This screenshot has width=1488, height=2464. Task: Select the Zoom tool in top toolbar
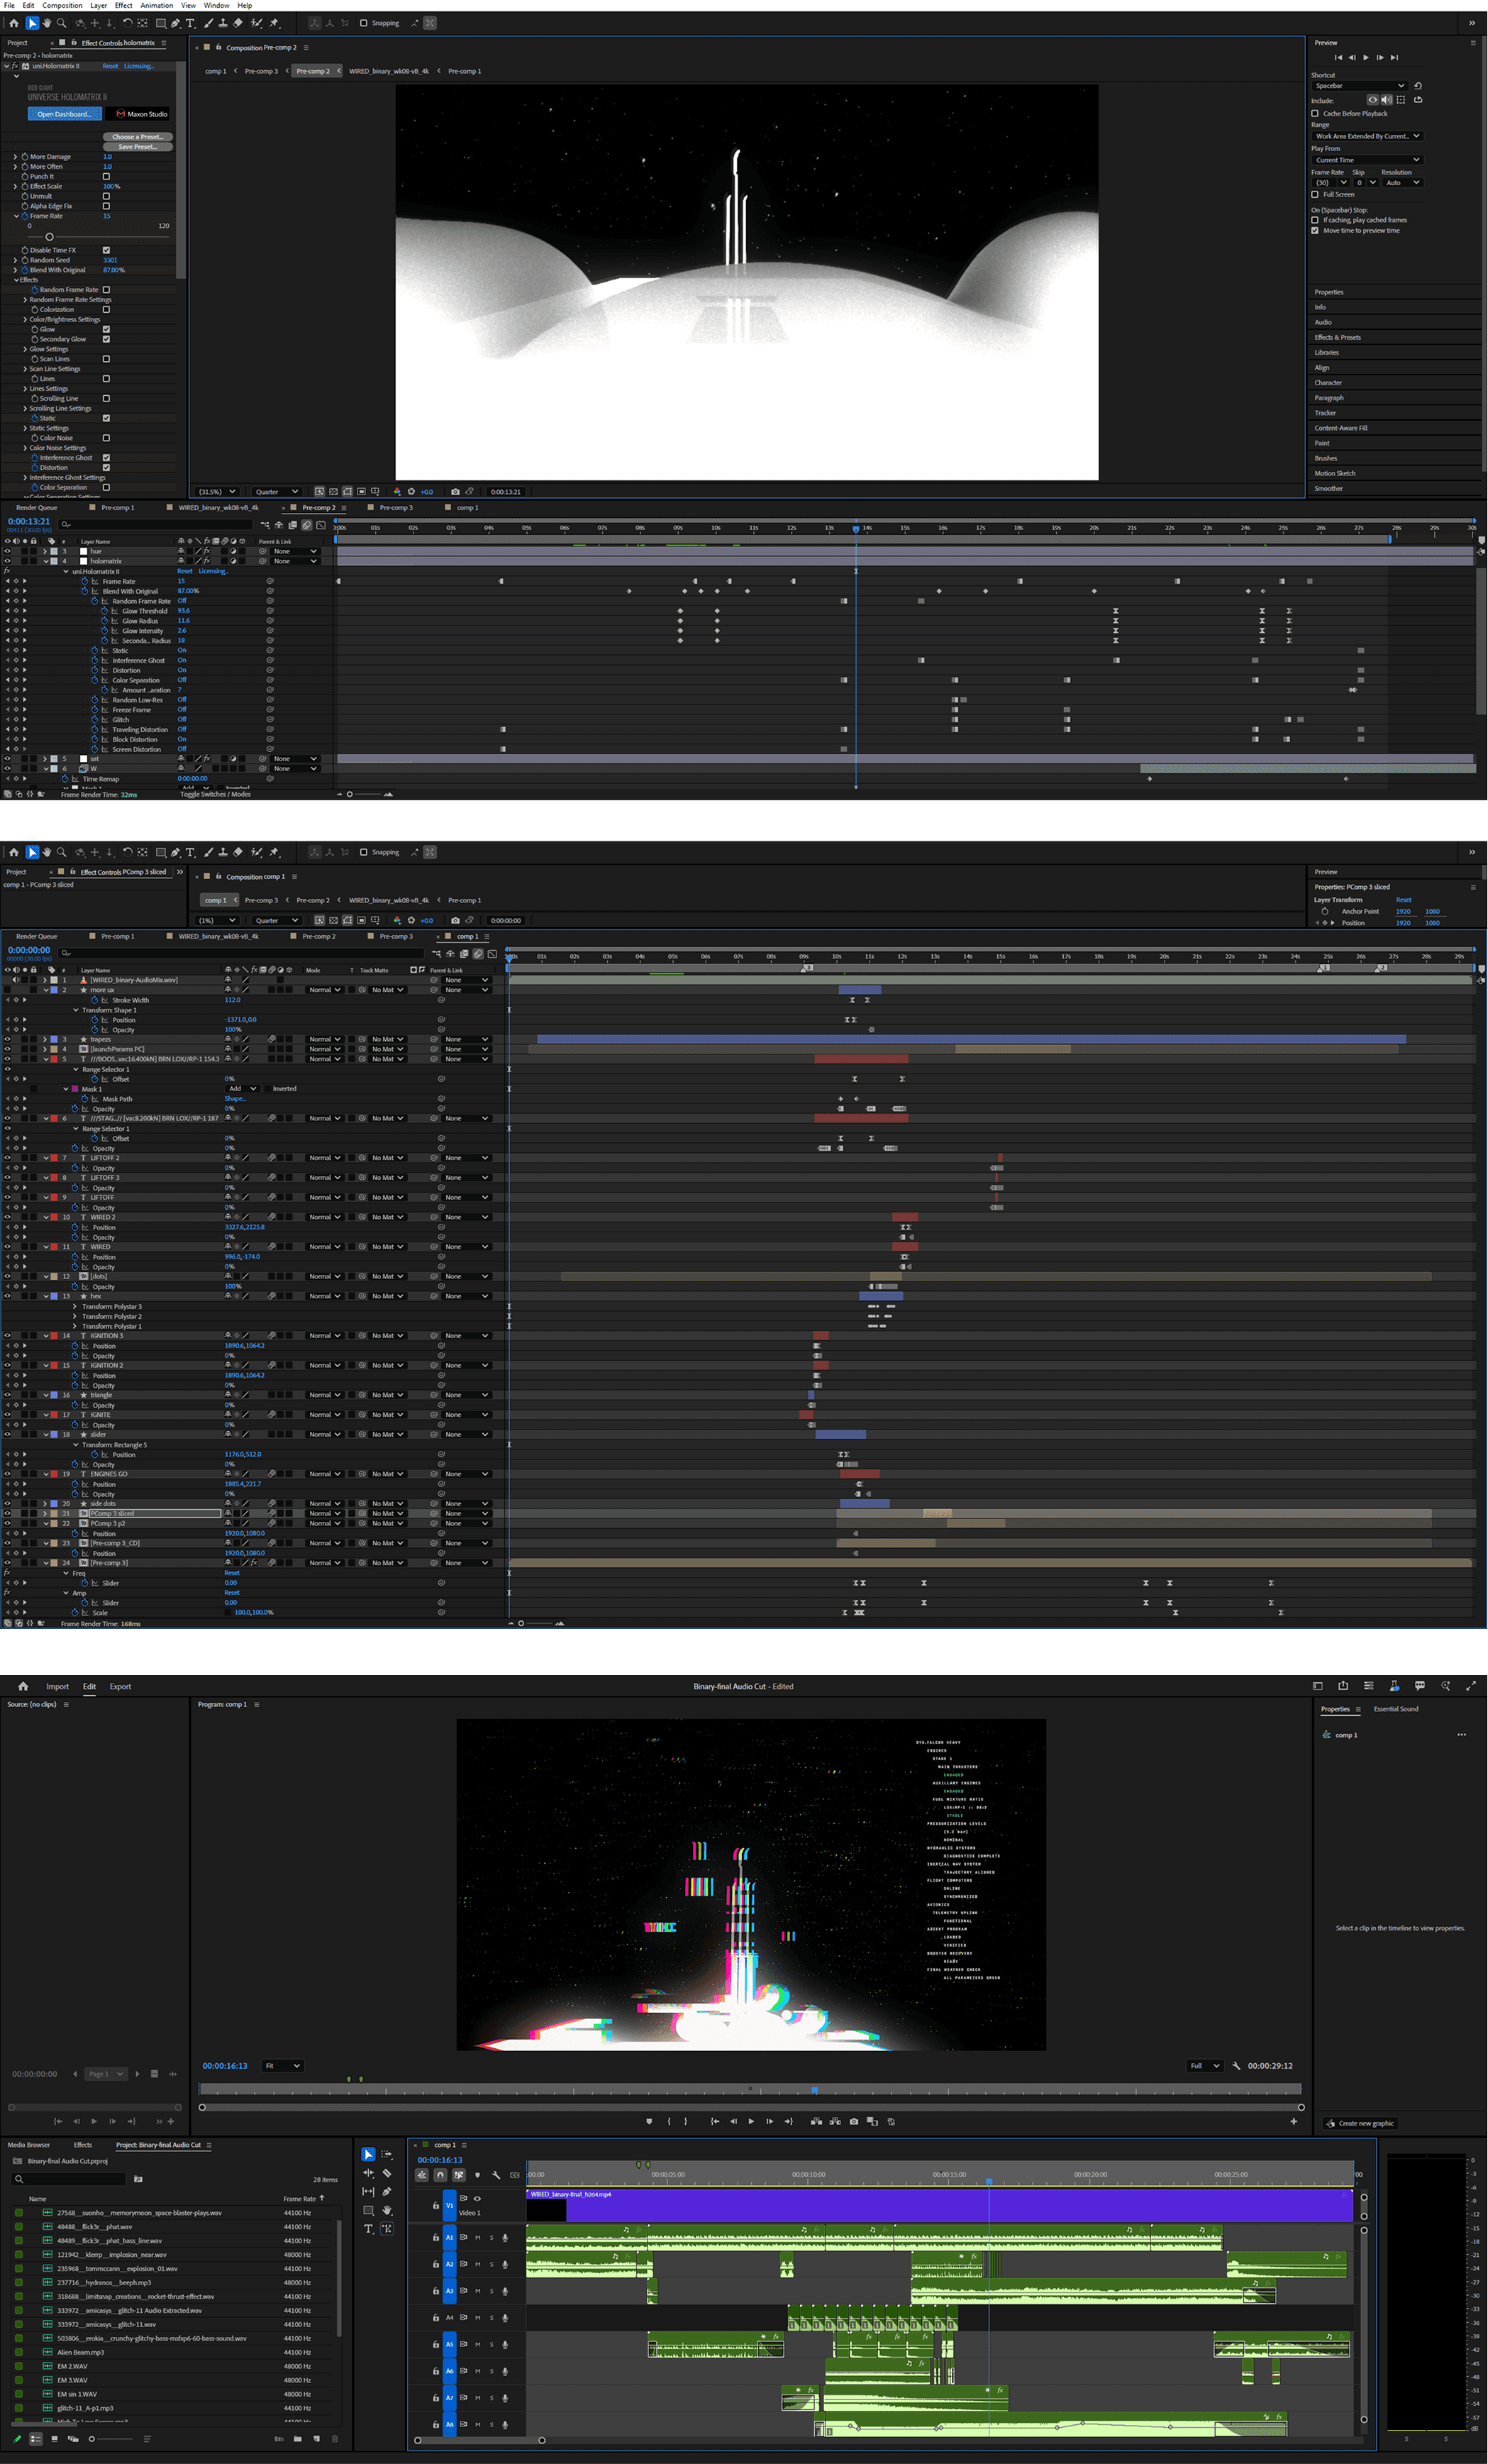(61, 23)
